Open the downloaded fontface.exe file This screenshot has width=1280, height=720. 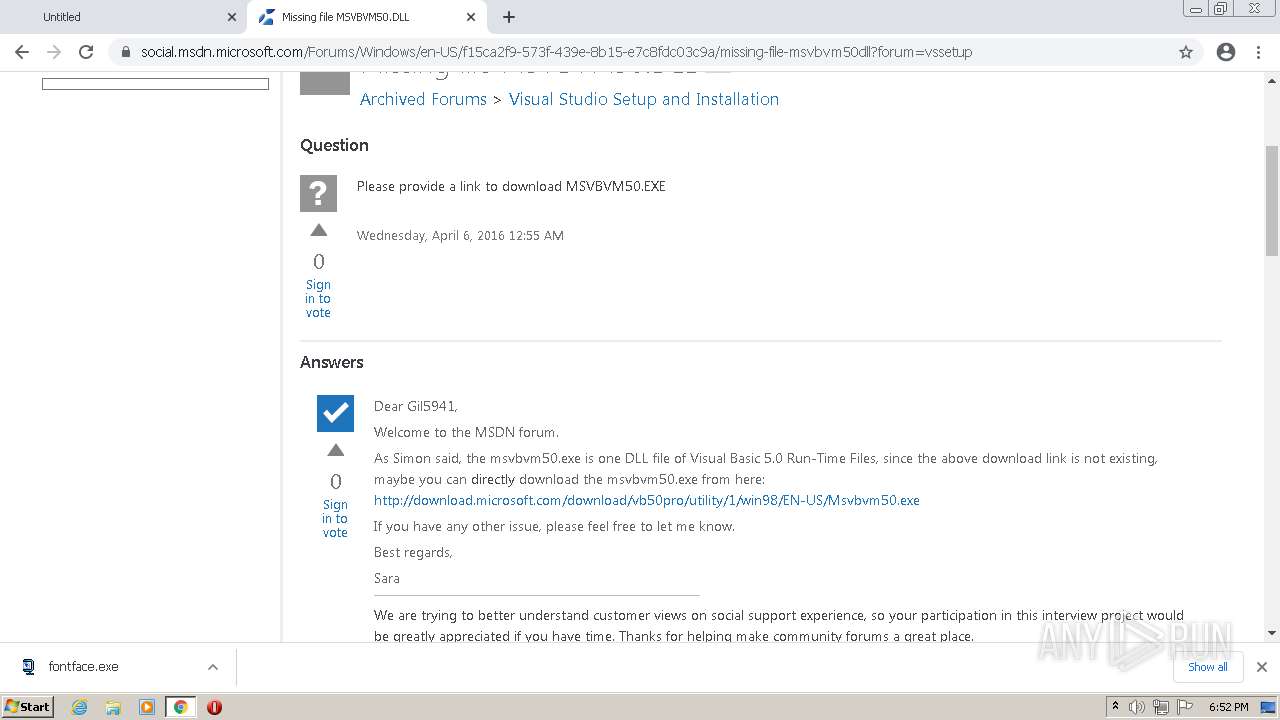click(x=83, y=667)
